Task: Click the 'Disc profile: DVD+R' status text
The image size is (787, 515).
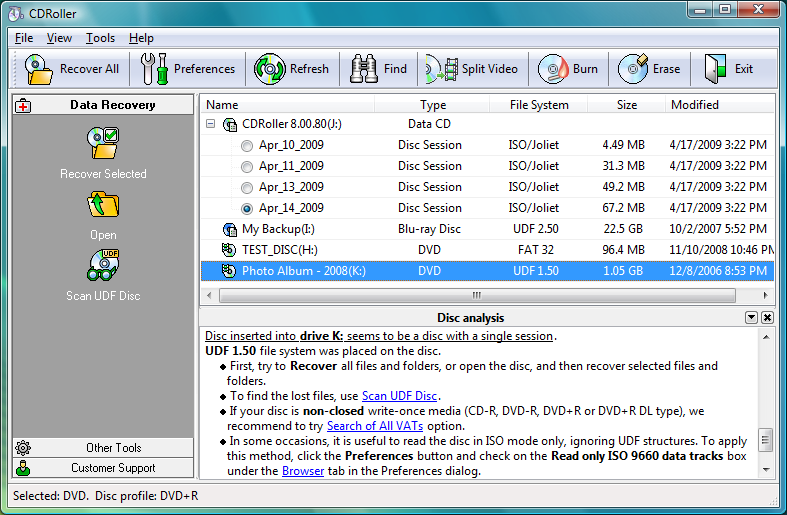Action: (x=147, y=496)
